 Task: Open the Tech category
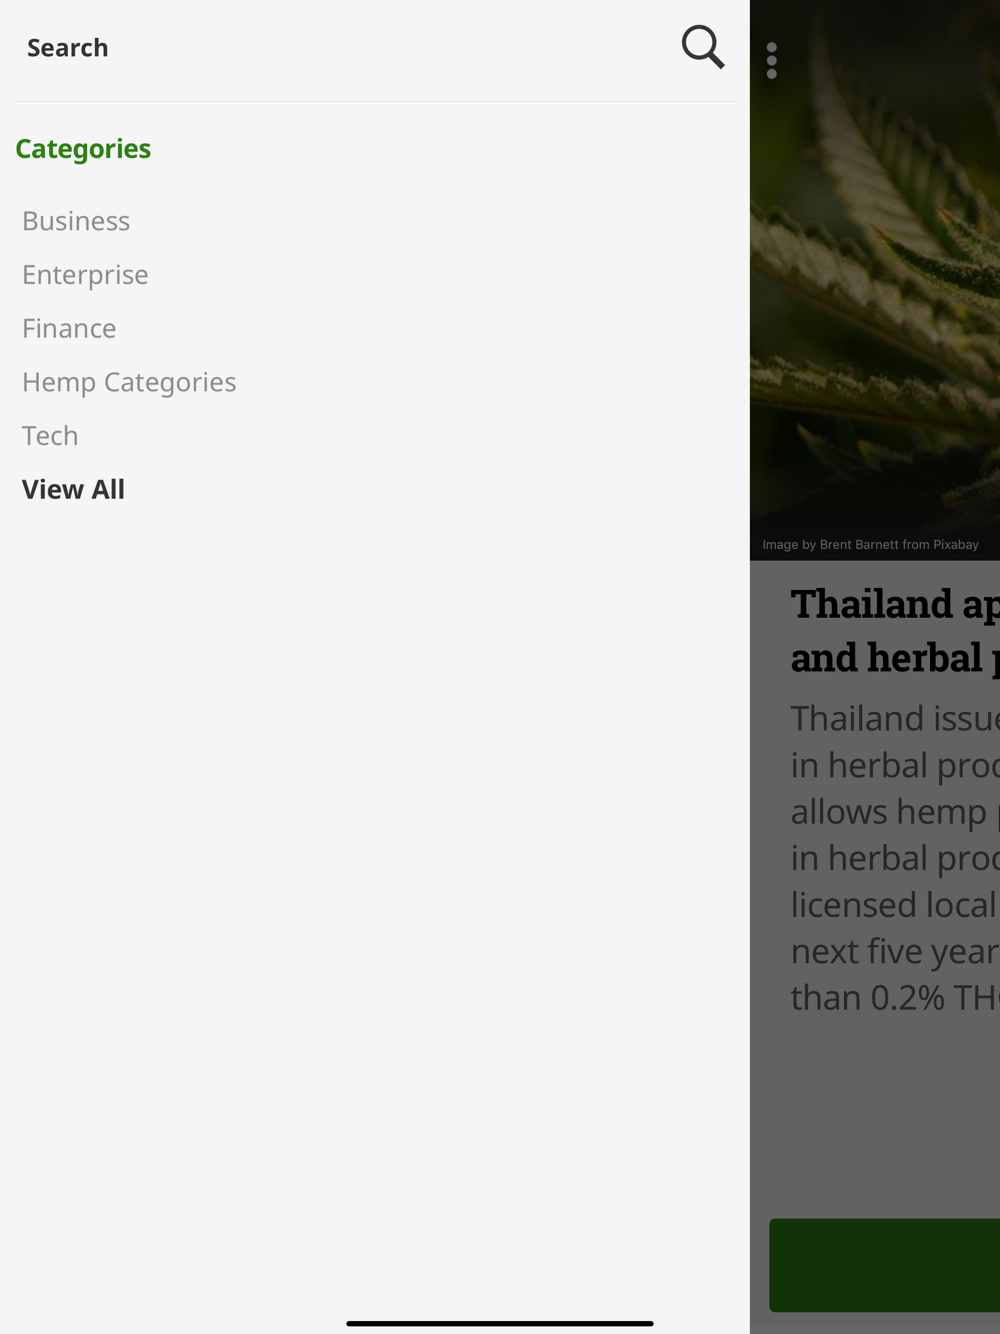point(50,436)
